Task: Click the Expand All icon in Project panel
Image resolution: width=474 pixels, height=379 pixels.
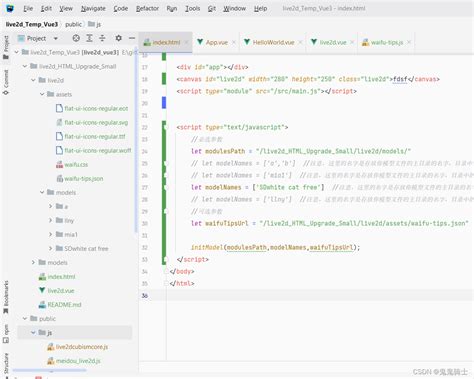Action: tap(89, 38)
